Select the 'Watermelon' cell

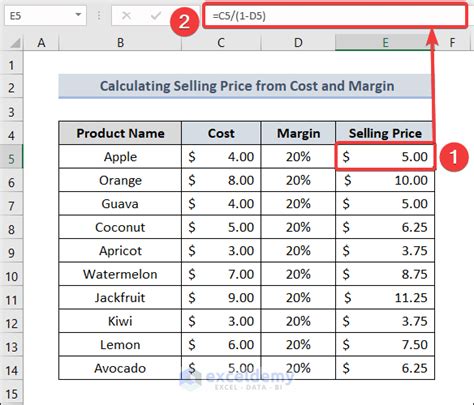coord(120,274)
